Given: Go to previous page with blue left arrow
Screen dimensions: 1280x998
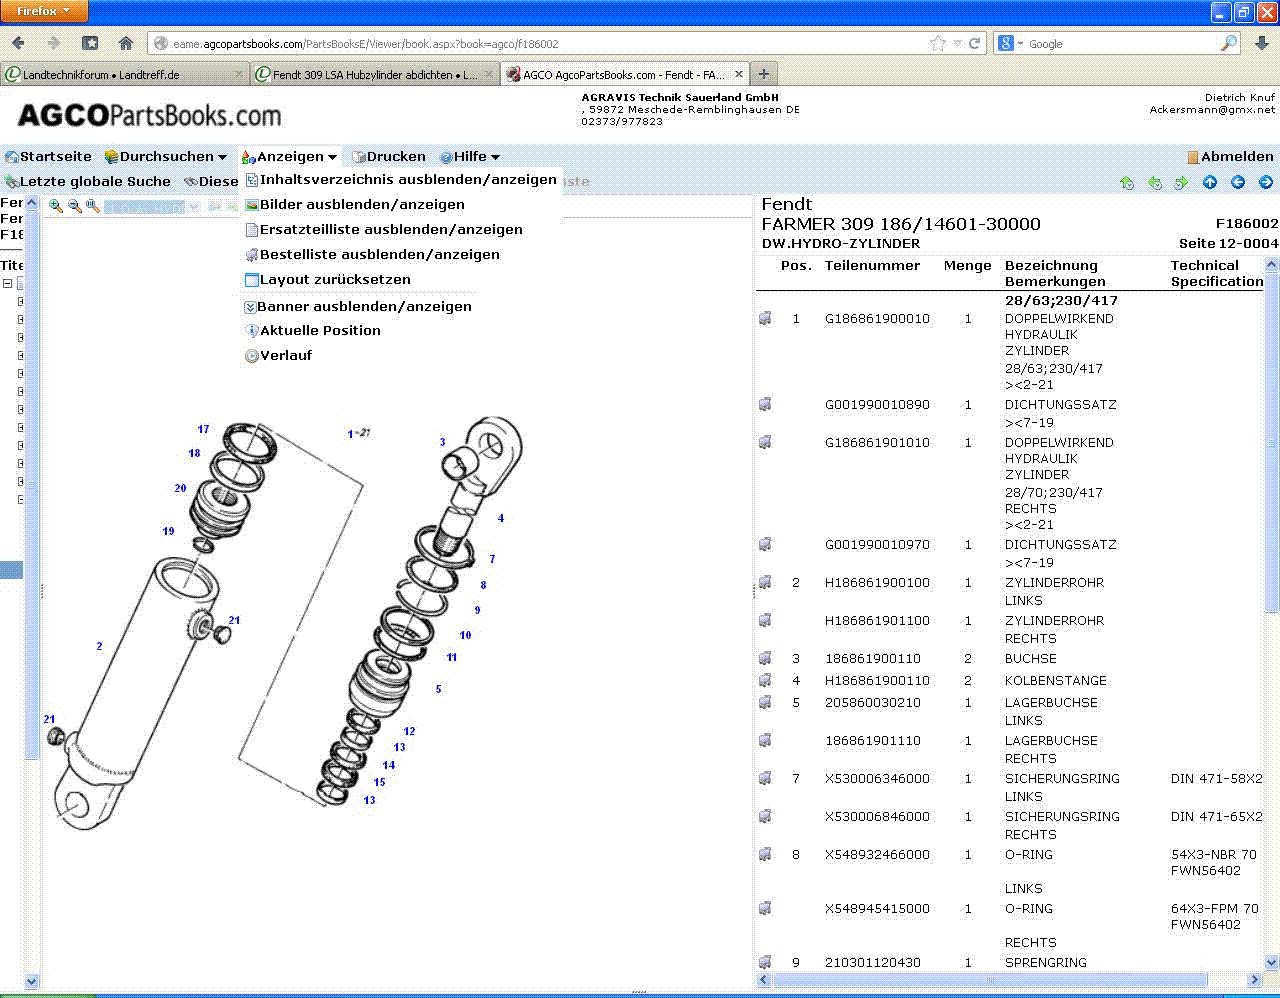Looking at the screenshot, I should [1238, 182].
